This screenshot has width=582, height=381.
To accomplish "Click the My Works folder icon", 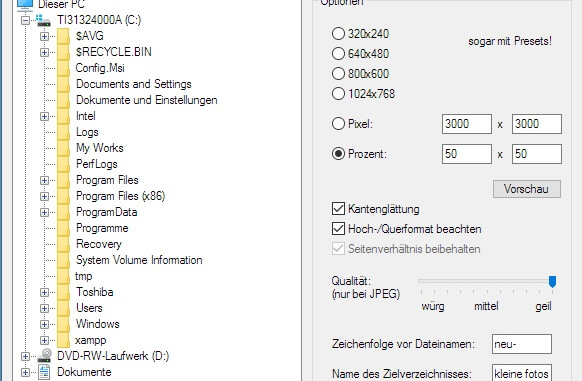I will (x=63, y=148).
